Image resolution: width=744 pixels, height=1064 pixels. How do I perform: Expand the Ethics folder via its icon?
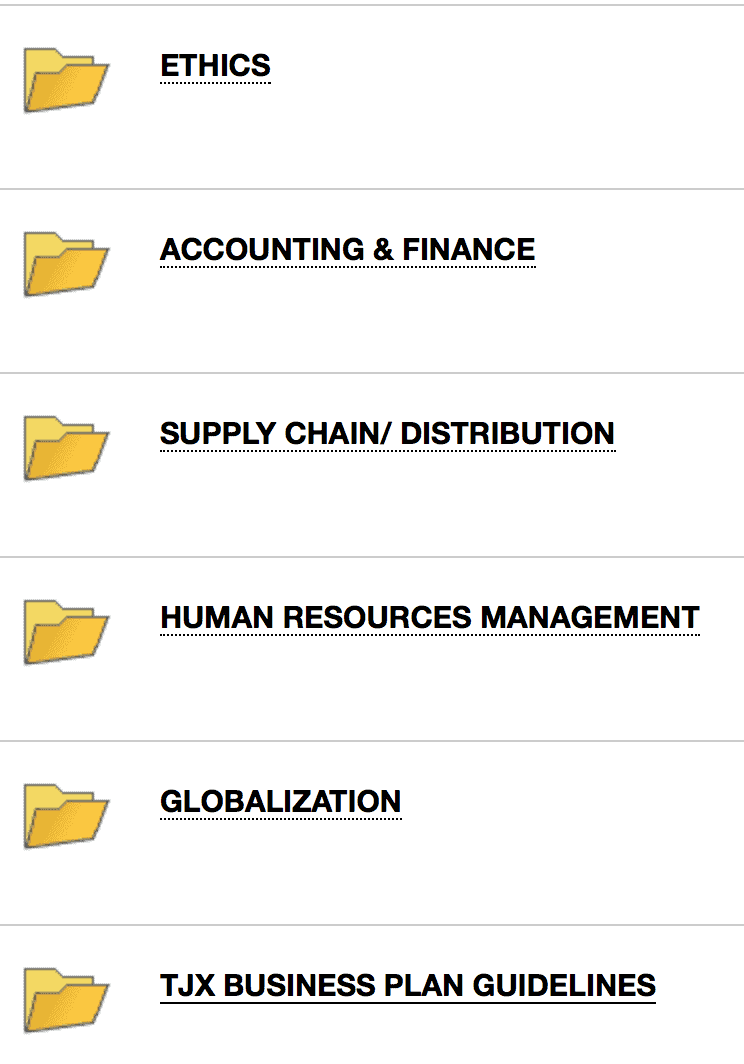point(65,81)
